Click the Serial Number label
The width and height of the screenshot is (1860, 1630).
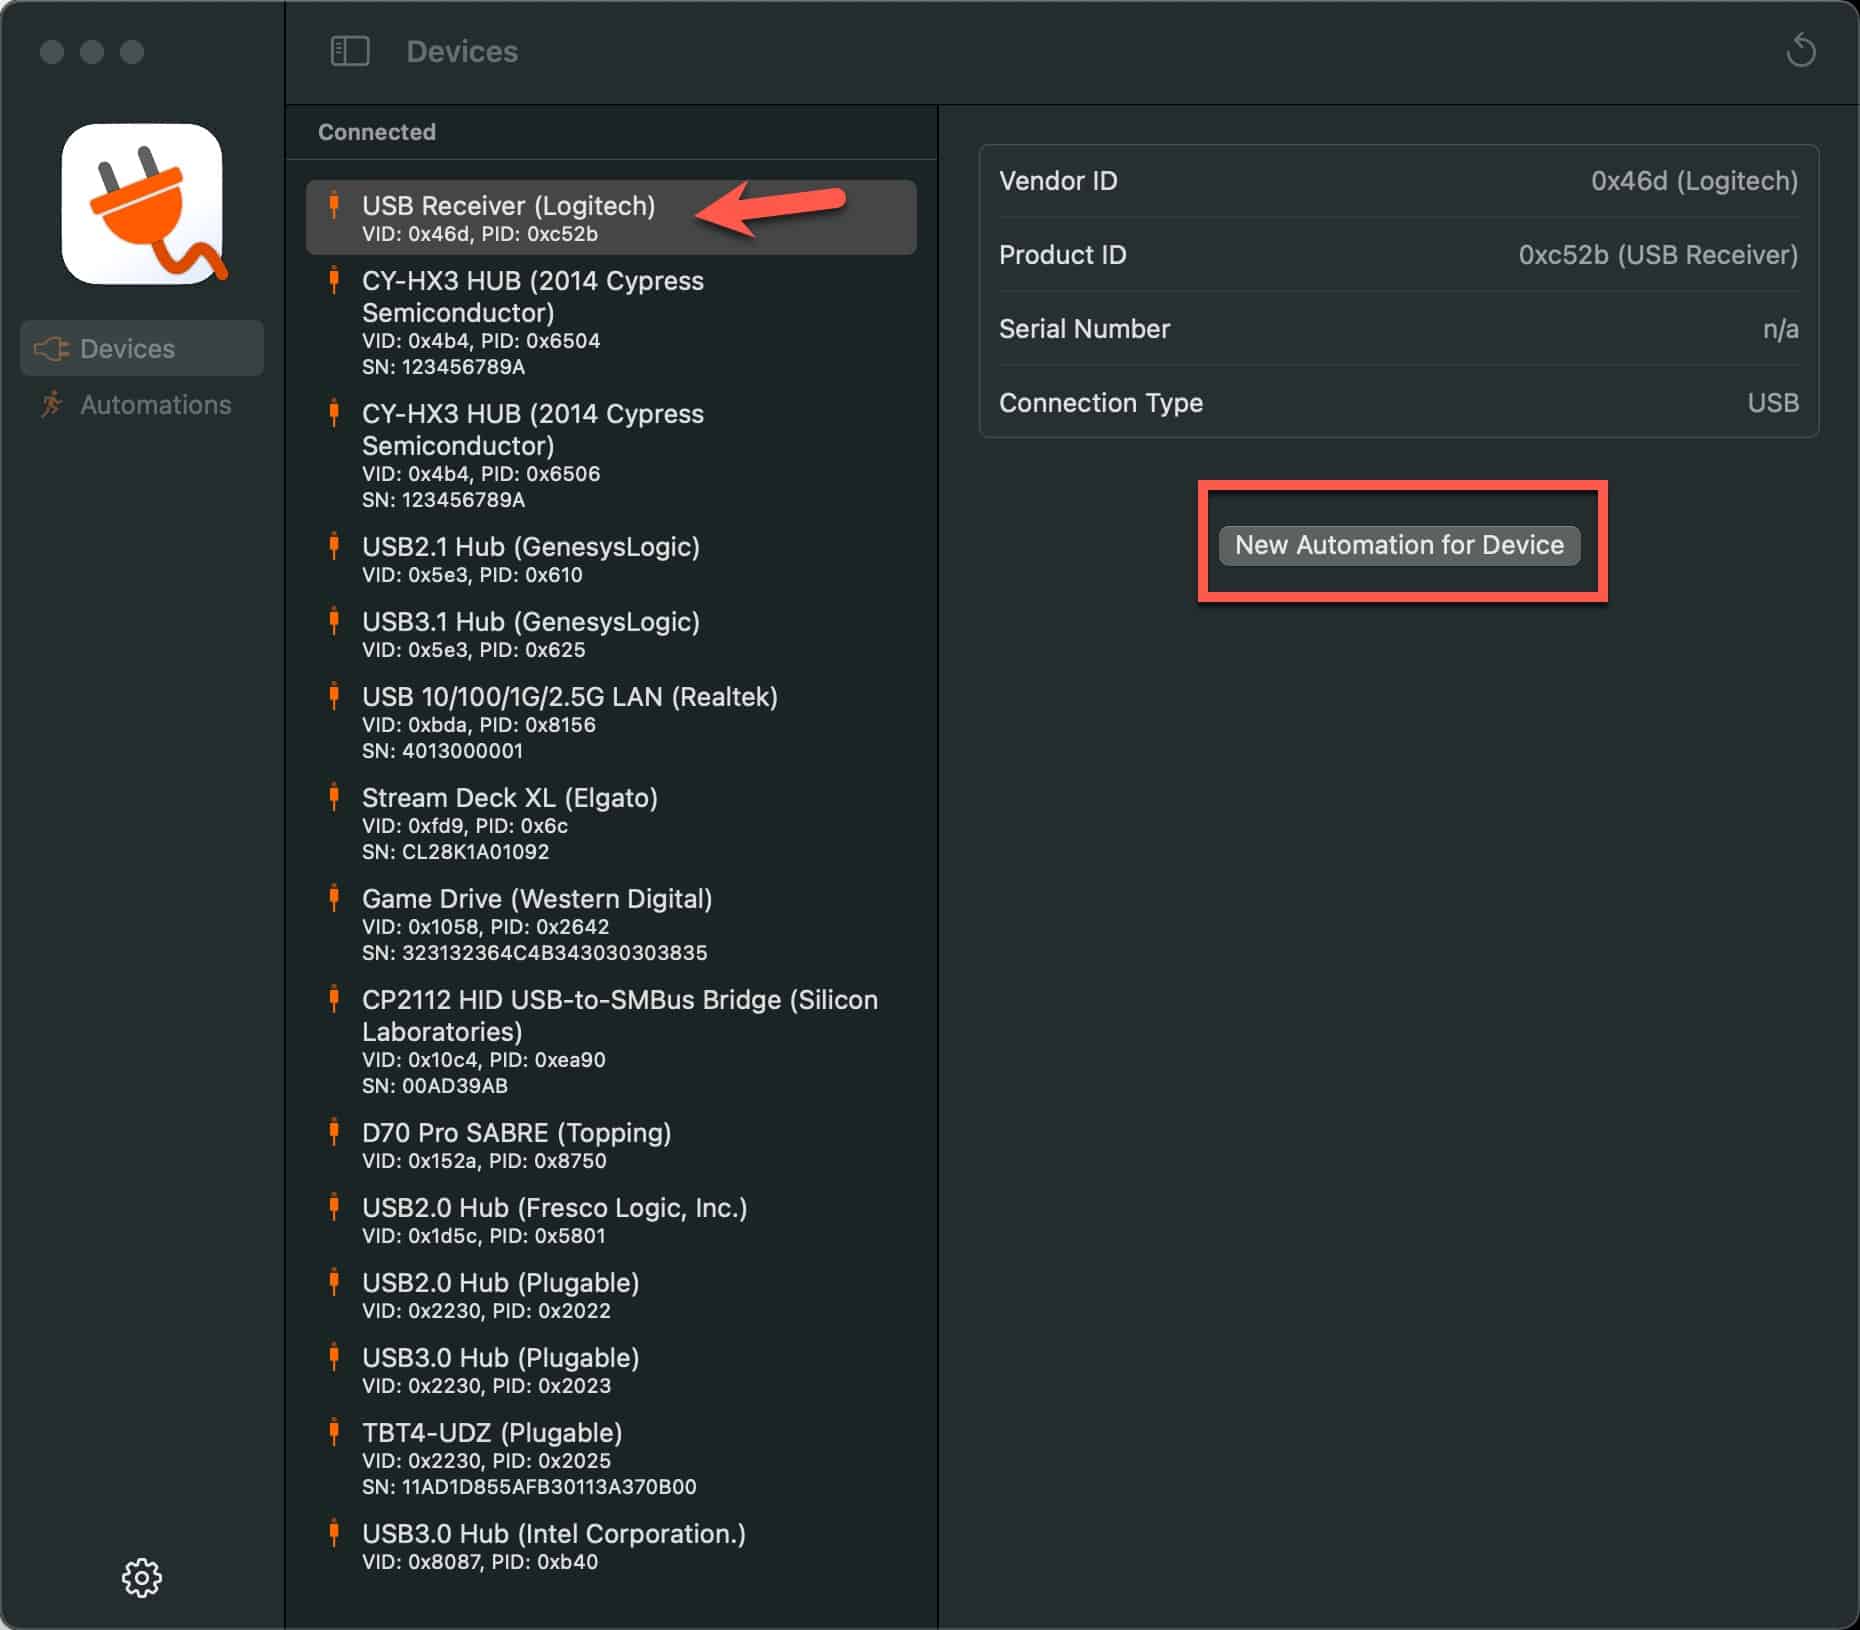pos(1084,329)
